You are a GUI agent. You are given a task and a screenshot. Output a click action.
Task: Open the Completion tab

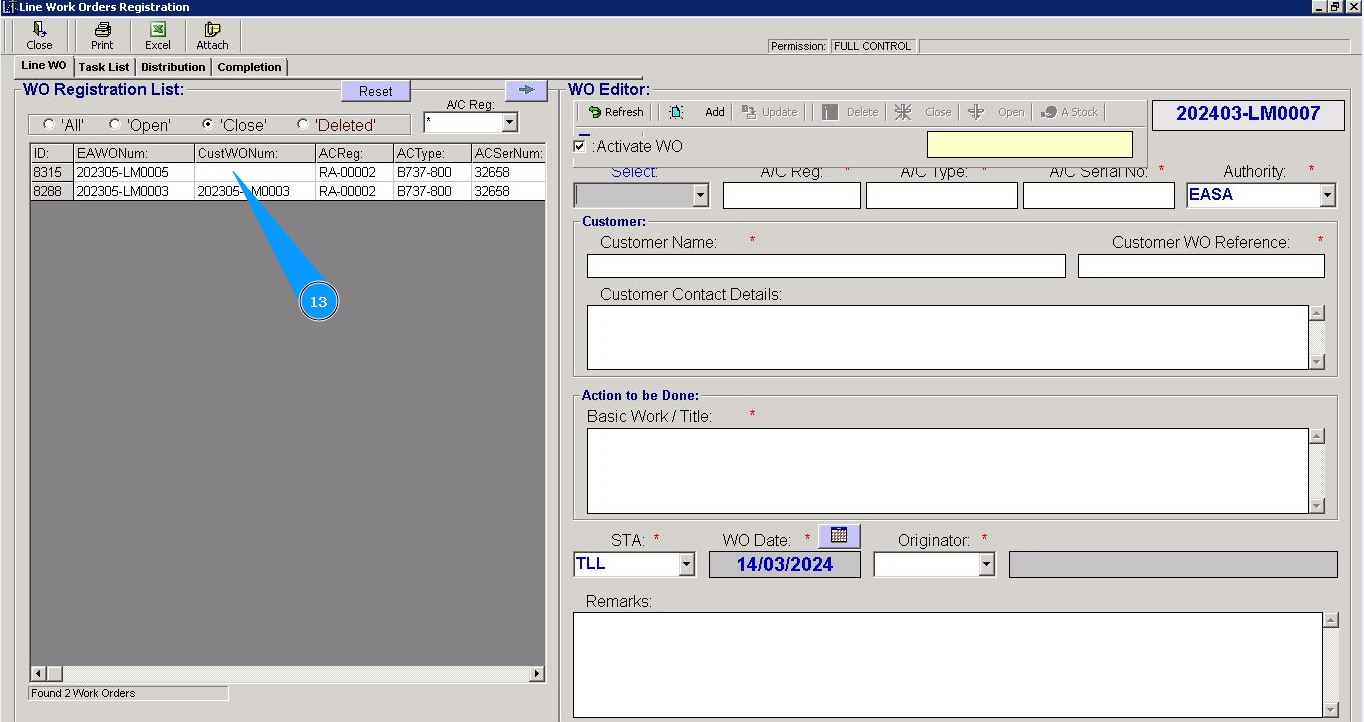[x=249, y=67]
